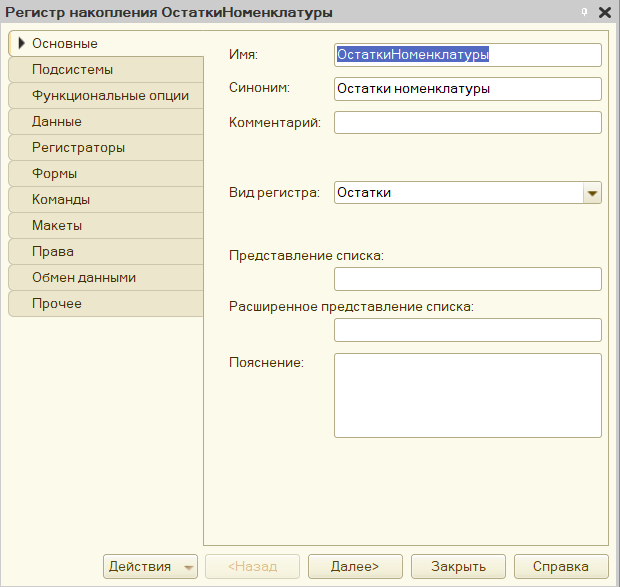The height and width of the screenshot is (587, 620).
Task: Show the Макеты tab
Action: (x=106, y=226)
